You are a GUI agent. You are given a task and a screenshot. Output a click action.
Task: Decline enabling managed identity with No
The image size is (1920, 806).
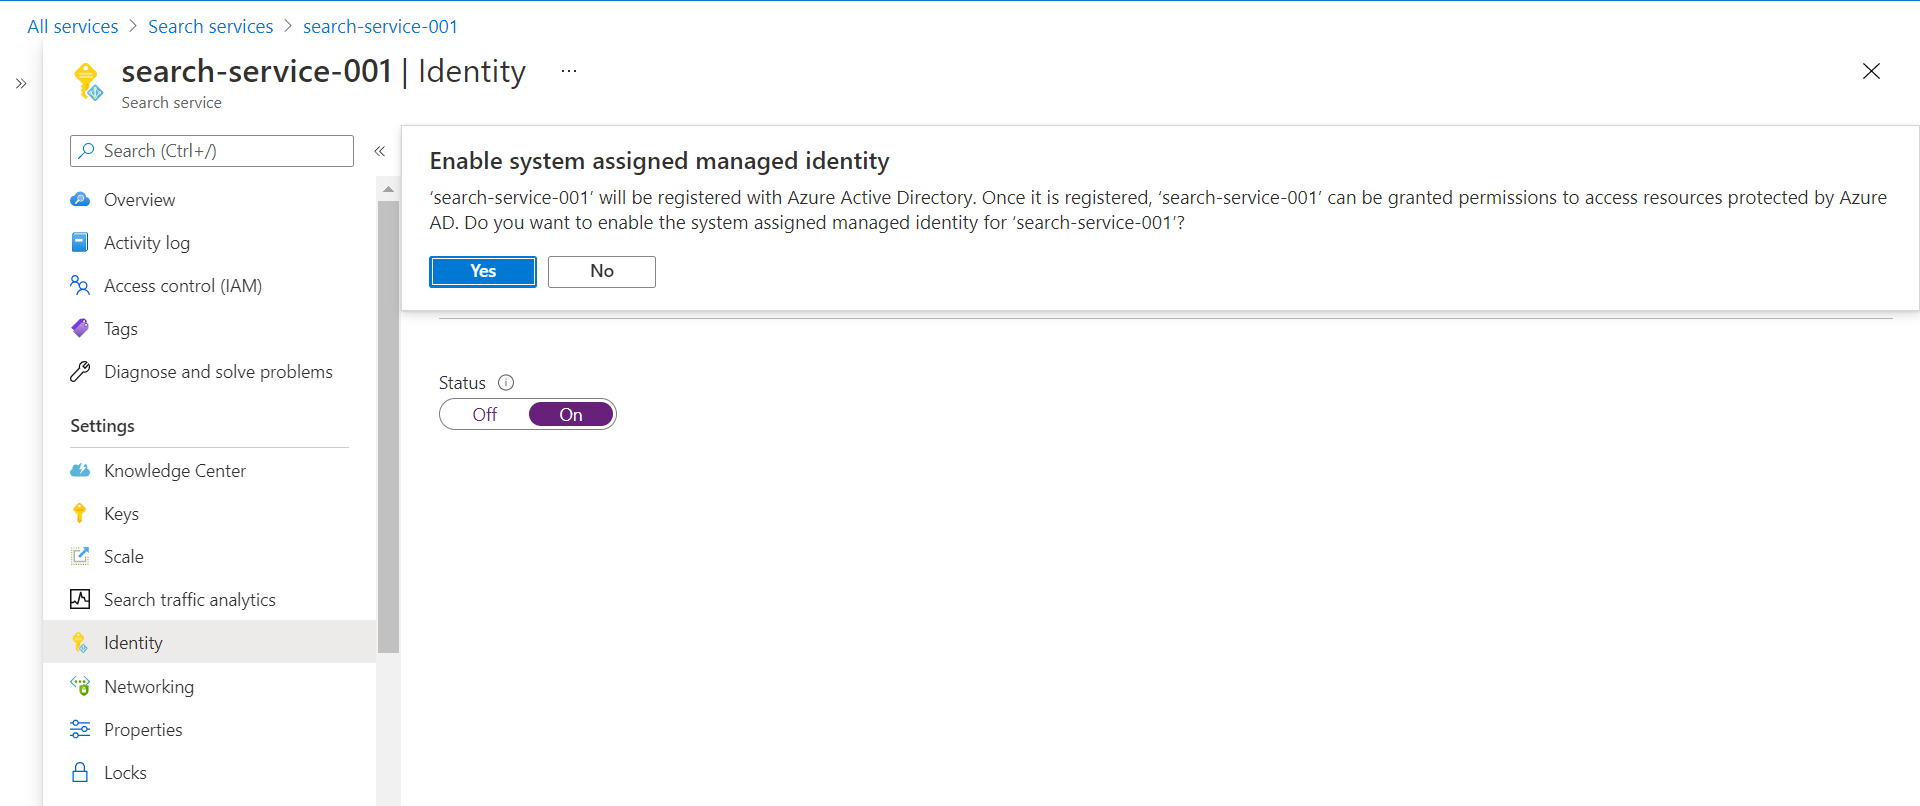click(x=602, y=271)
